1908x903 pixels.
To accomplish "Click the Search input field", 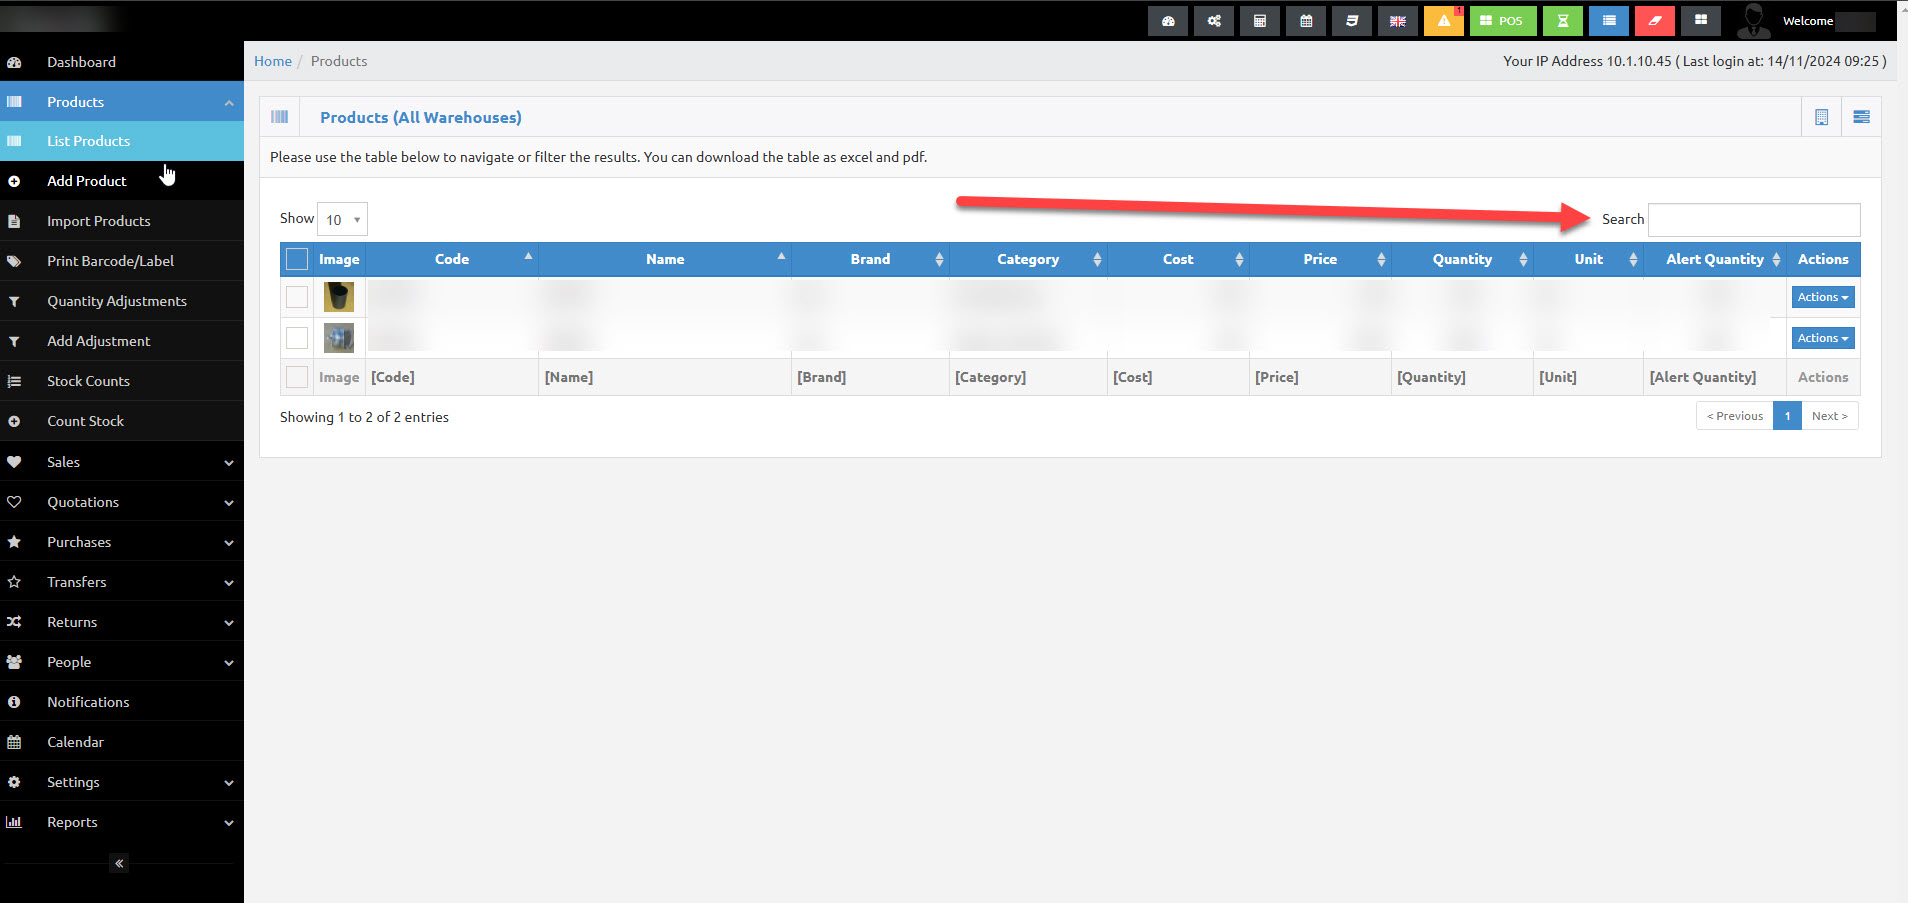I will click(x=1754, y=219).
